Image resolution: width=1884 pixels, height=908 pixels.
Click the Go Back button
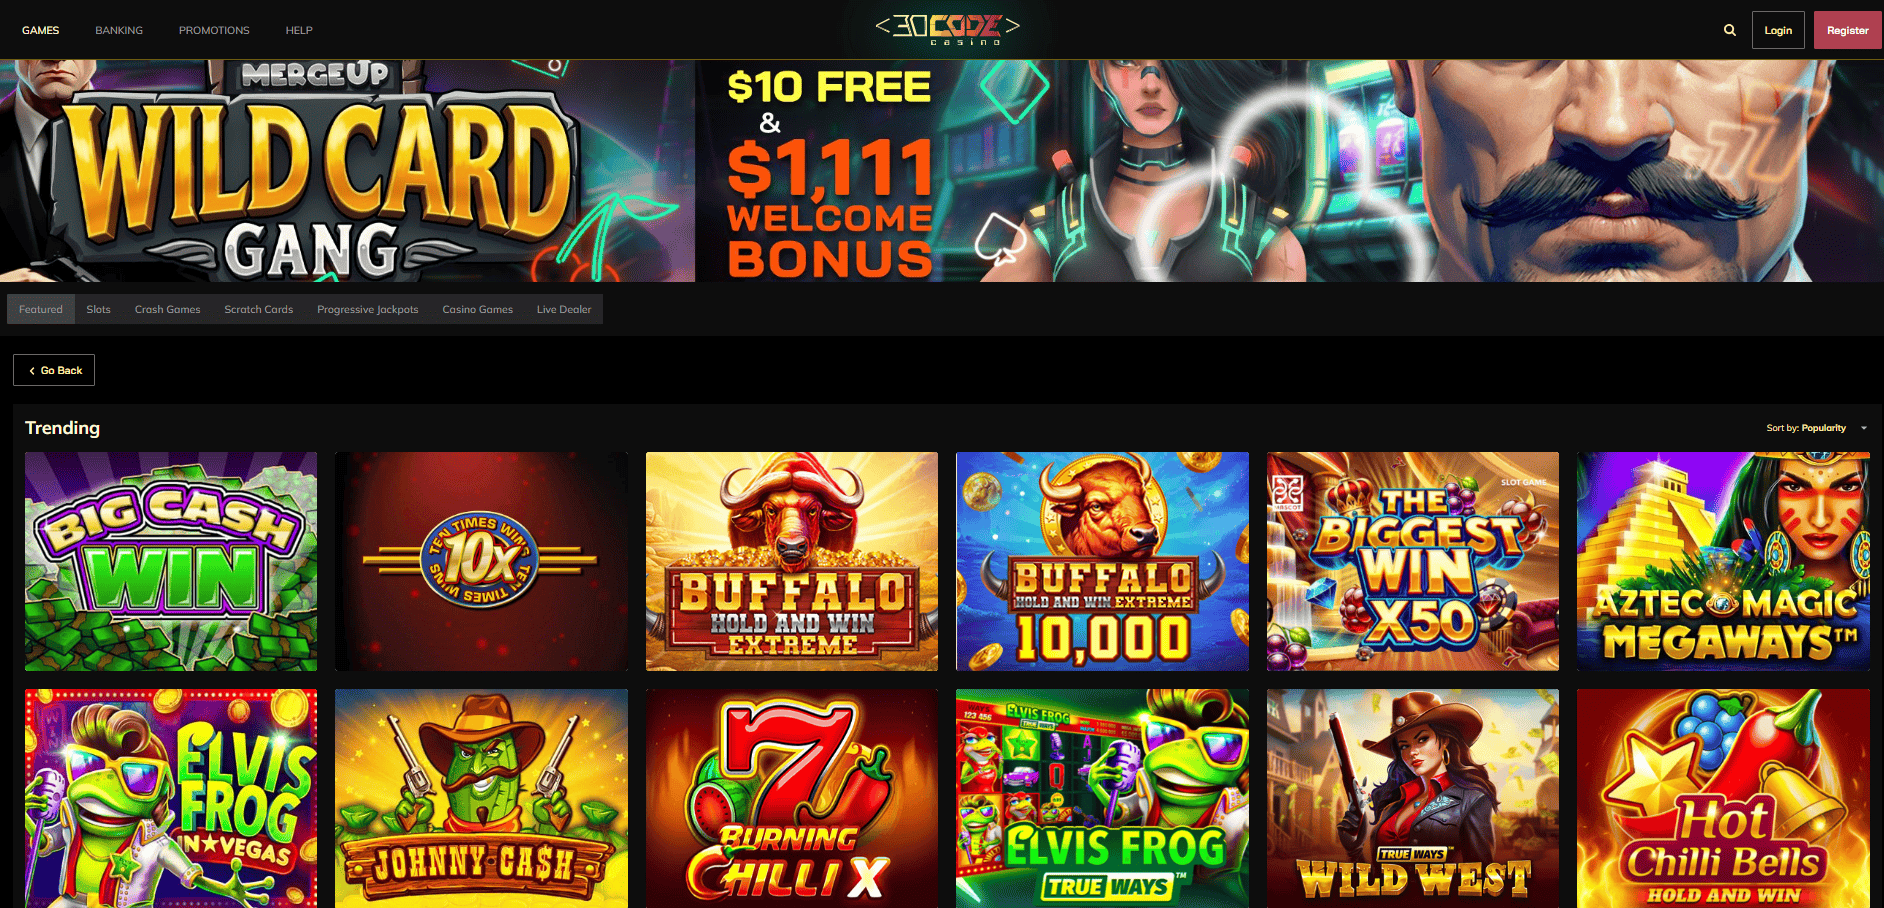(54, 370)
